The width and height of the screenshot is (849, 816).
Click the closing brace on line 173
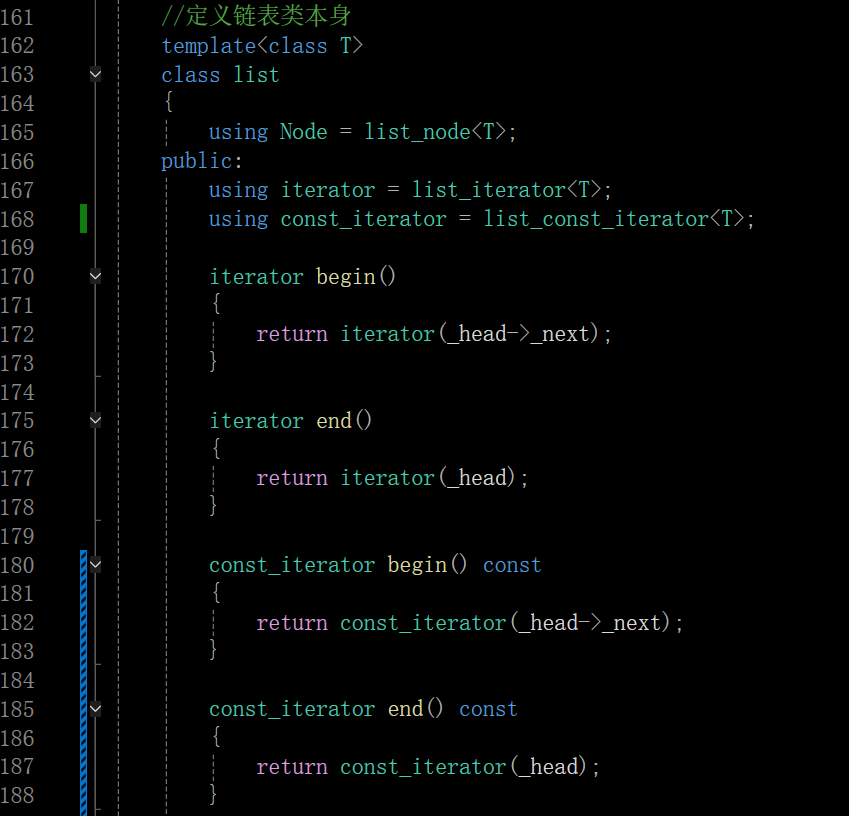[x=213, y=362]
